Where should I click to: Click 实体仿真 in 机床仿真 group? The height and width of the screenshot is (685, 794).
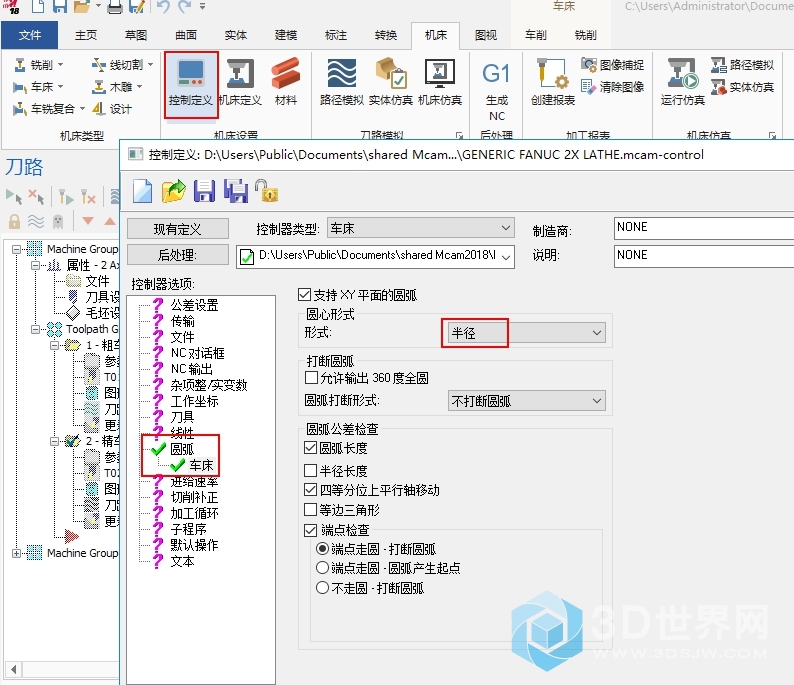pos(742,88)
